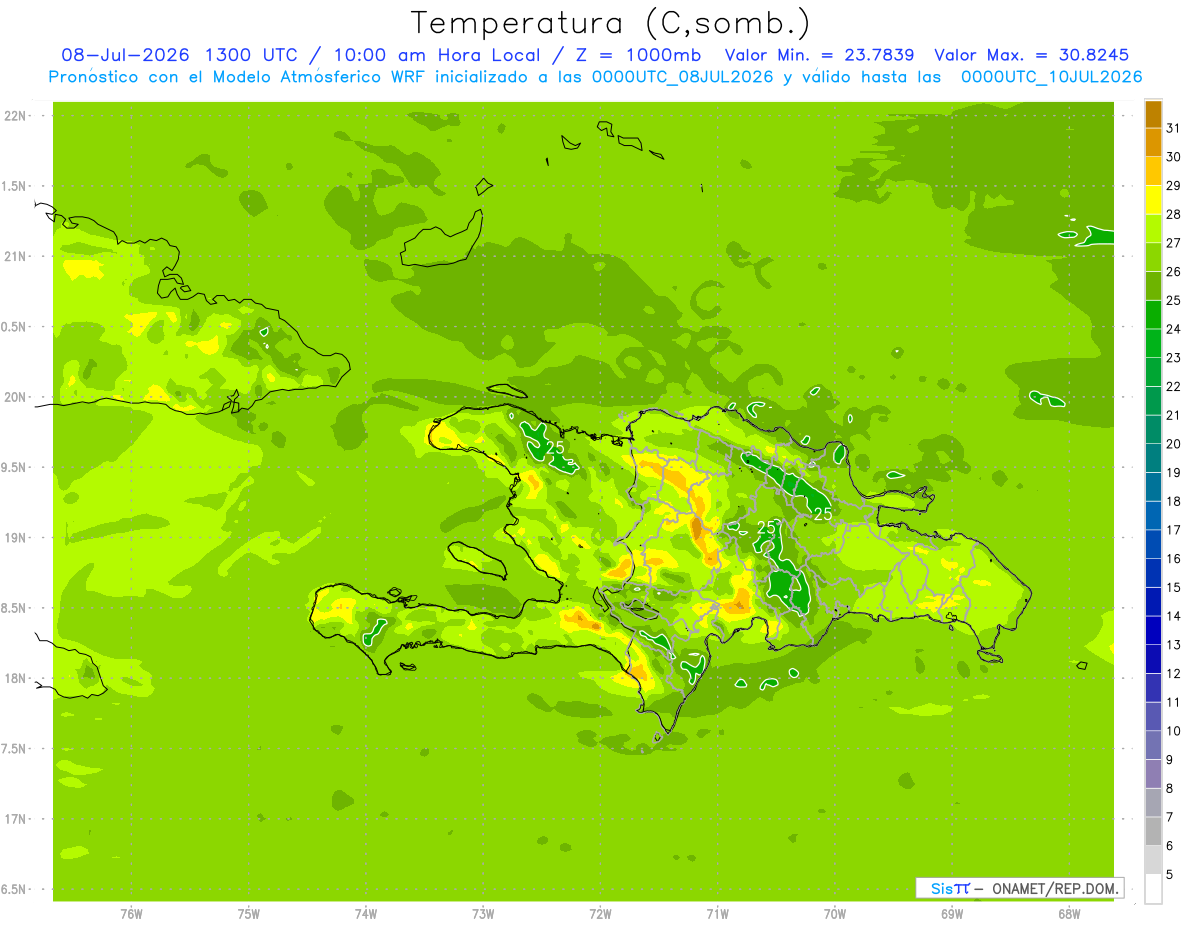
Task: Click the '20N' latitude label
Action: 15,397
